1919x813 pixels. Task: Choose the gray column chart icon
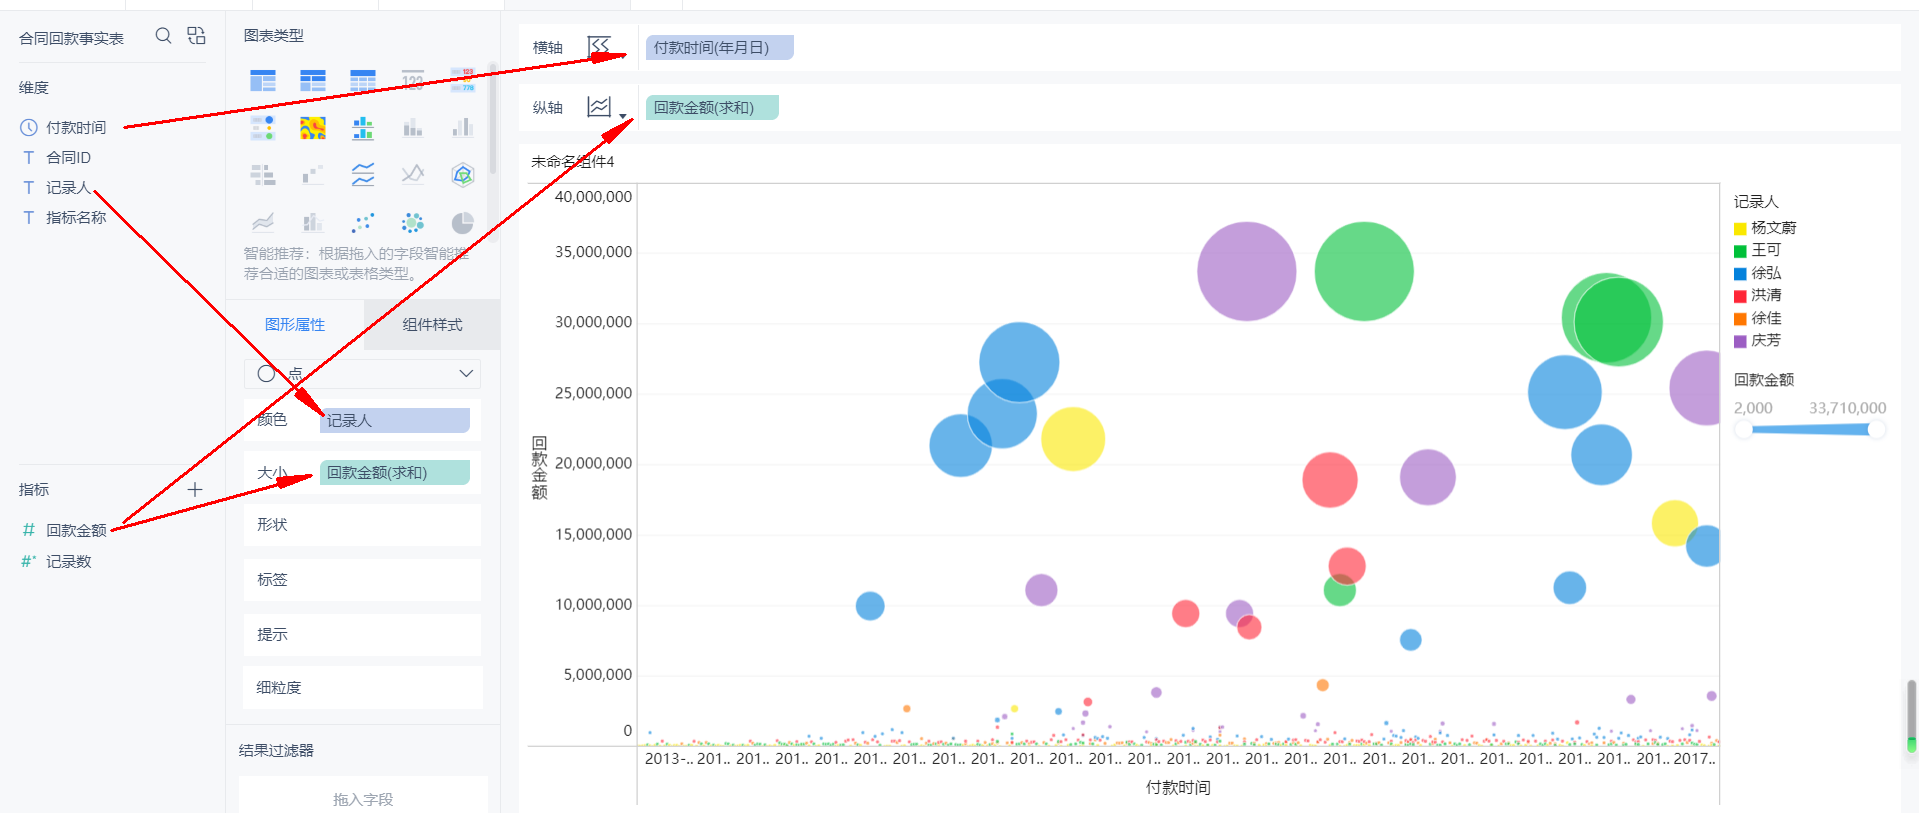462,128
